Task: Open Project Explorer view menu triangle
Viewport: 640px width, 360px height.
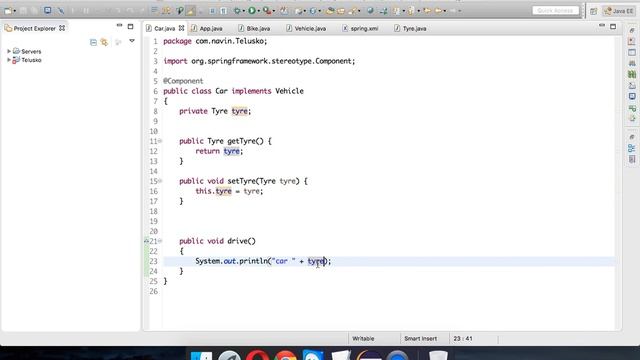Action: [132, 41]
